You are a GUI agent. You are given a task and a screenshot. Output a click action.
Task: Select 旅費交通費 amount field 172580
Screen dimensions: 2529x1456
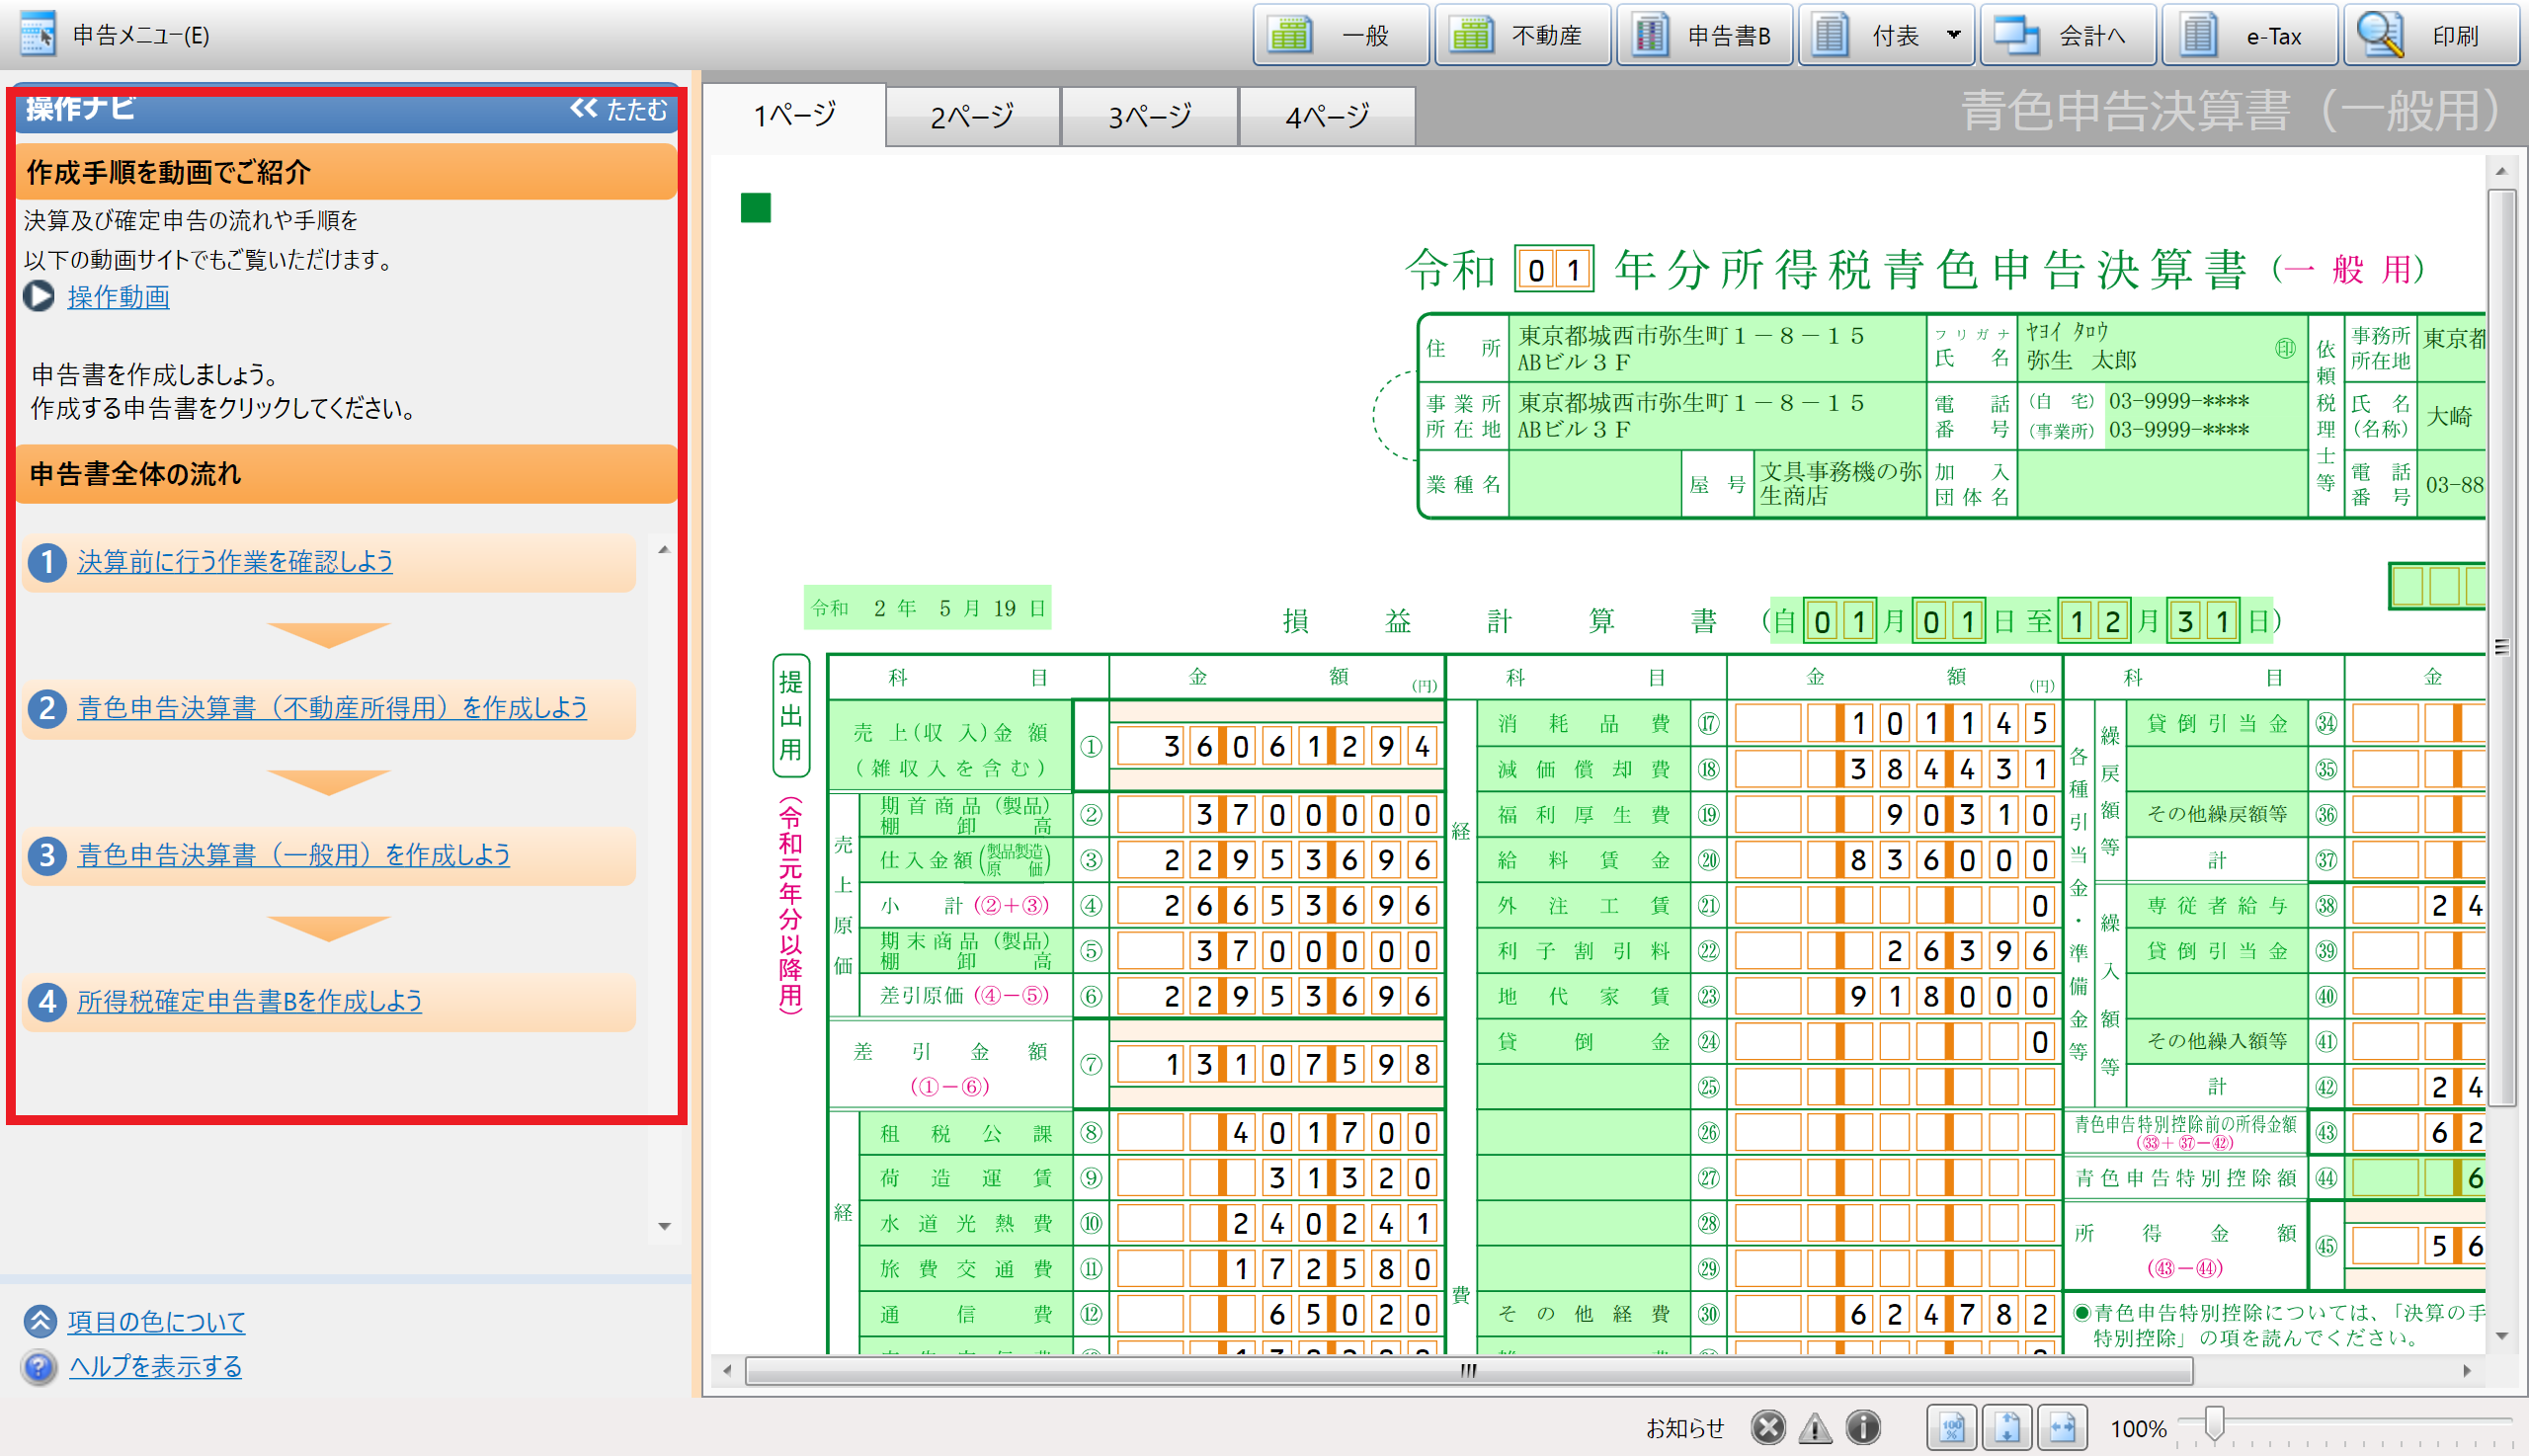(x=1278, y=1269)
